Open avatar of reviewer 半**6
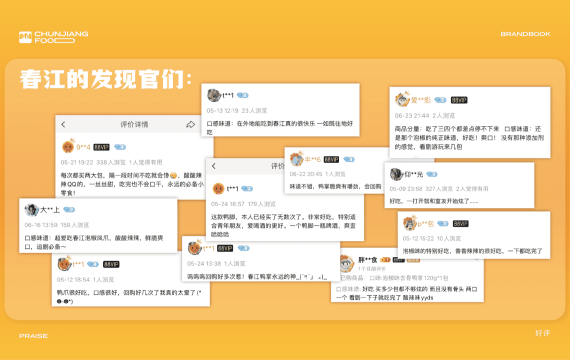Screen dimensions: 570x360 pyautogui.click(x=296, y=159)
